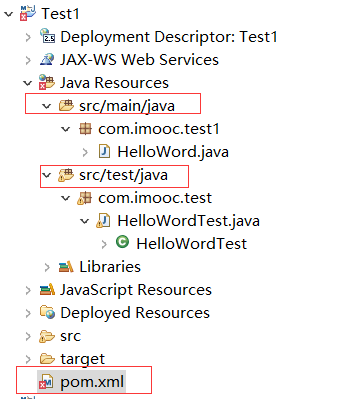Collapse the com.imooc.test package
362x399 pixels.
66,198
